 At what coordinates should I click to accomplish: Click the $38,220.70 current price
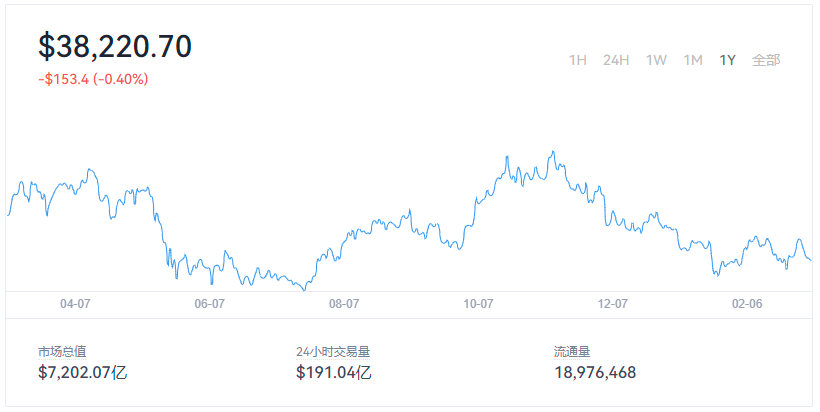115,46
